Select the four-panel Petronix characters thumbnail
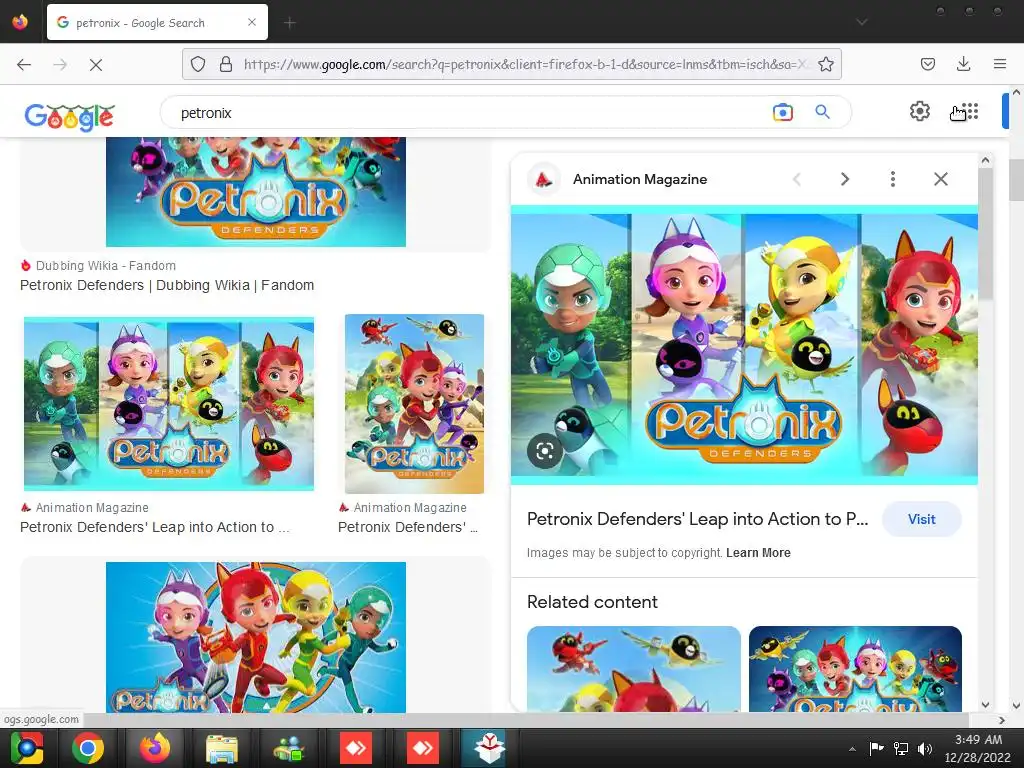 coord(168,404)
